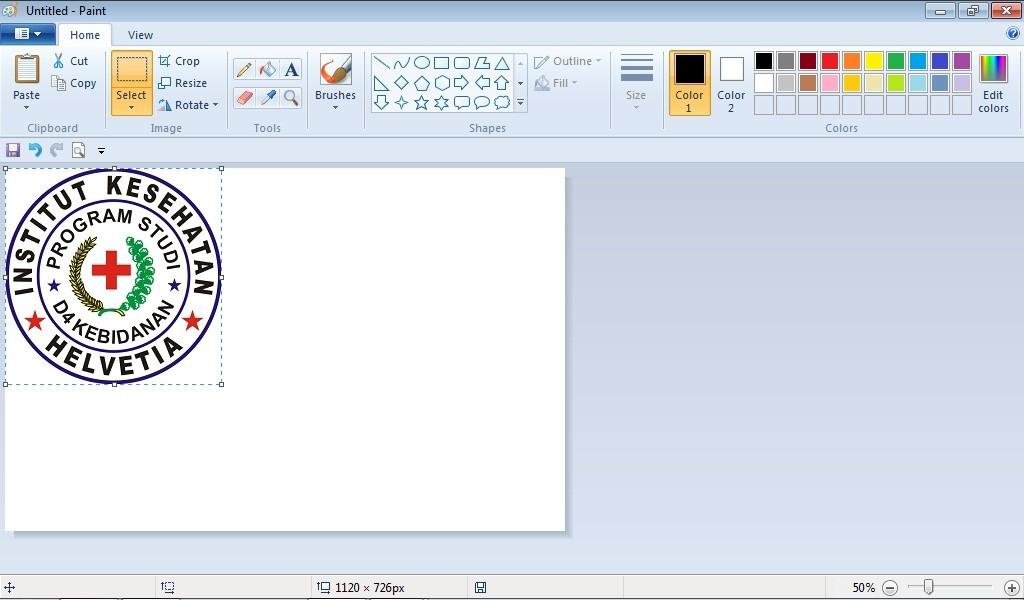This screenshot has height=600, width=1024.
Task: Choose the Diamond shape
Action: 402,83
